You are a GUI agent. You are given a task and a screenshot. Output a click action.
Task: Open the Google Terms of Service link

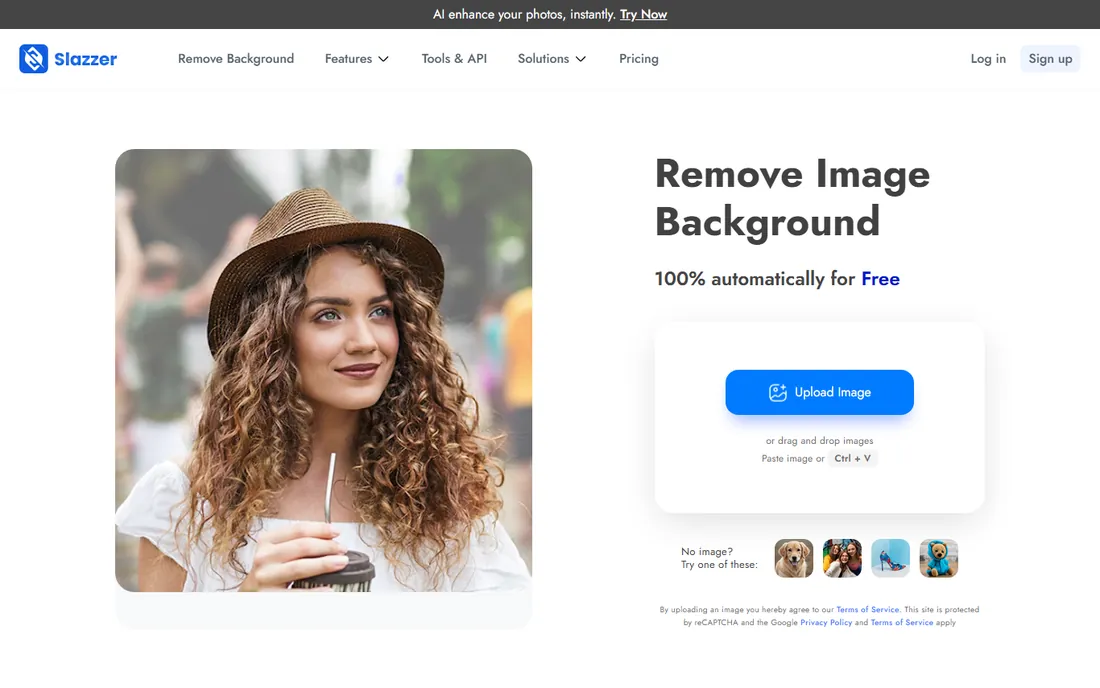click(901, 622)
